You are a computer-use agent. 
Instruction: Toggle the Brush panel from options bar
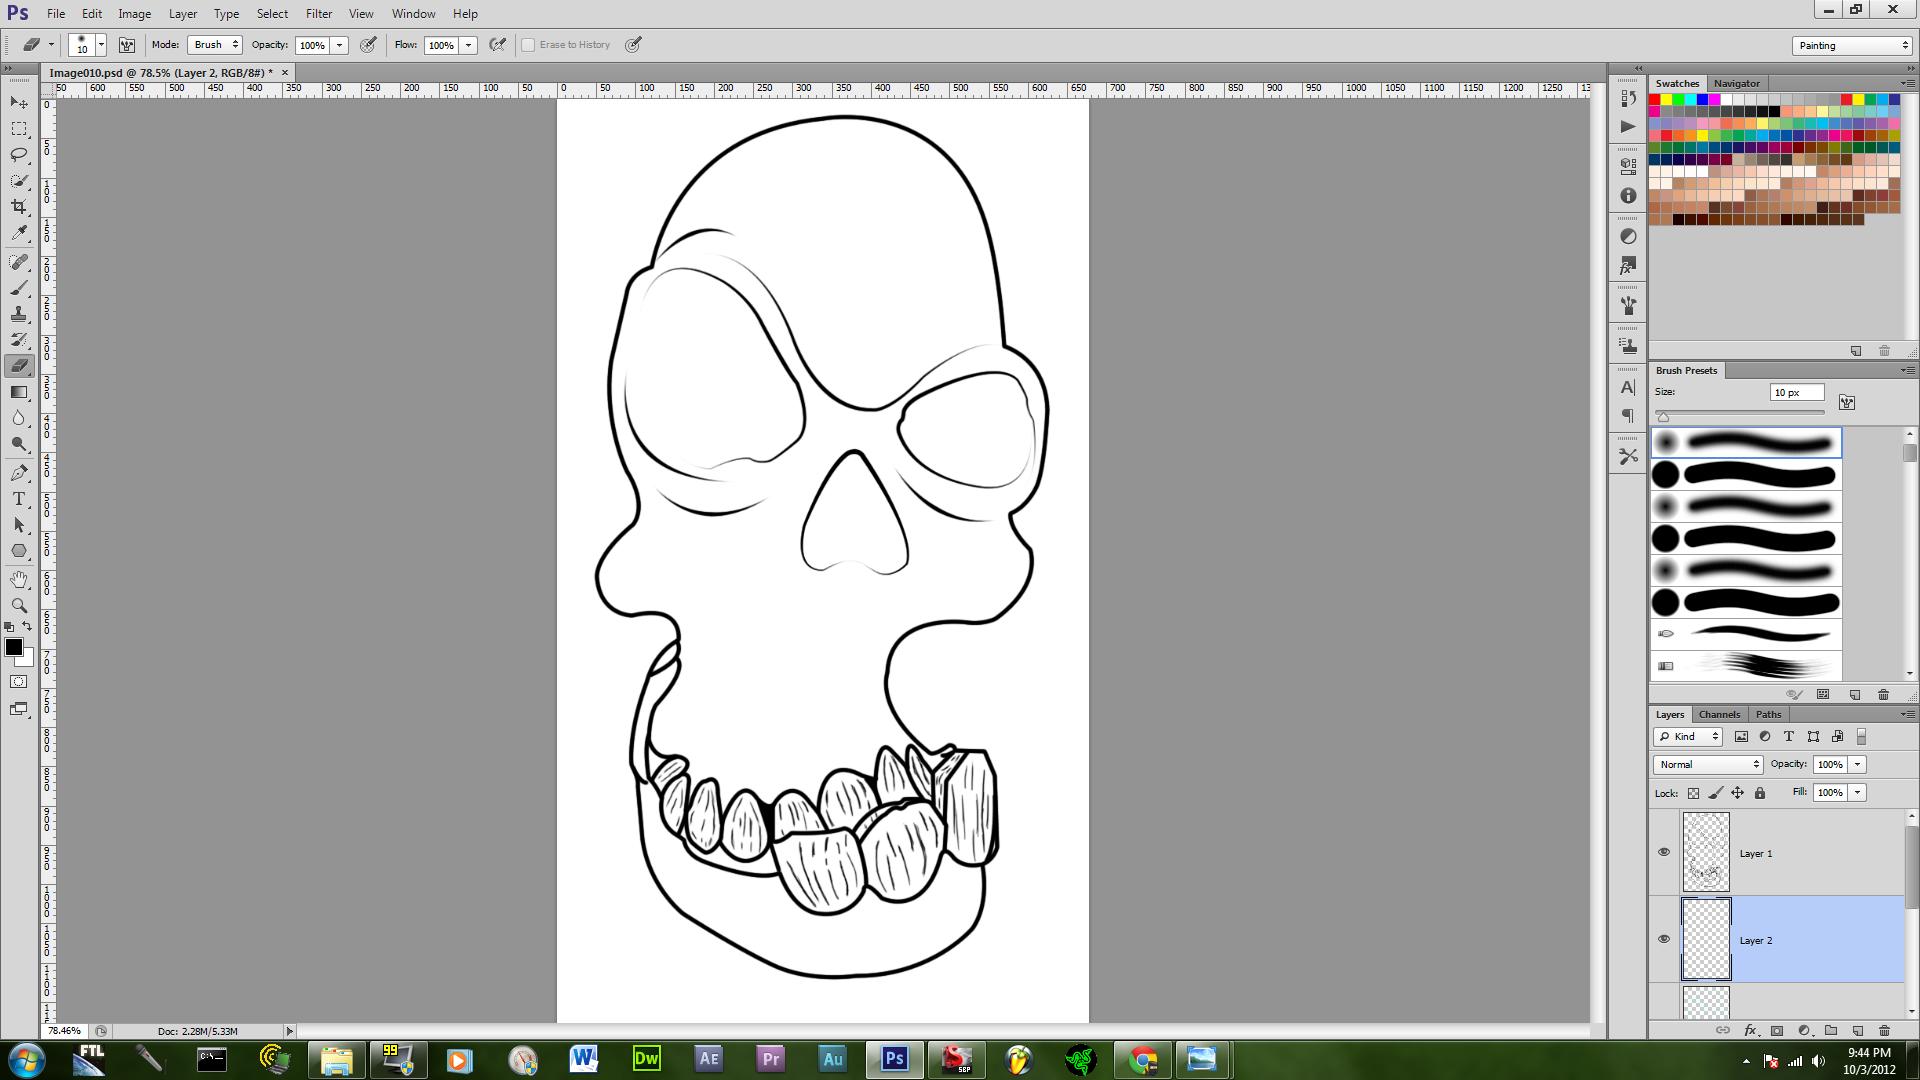pyautogui.click(x=127, y=45)
